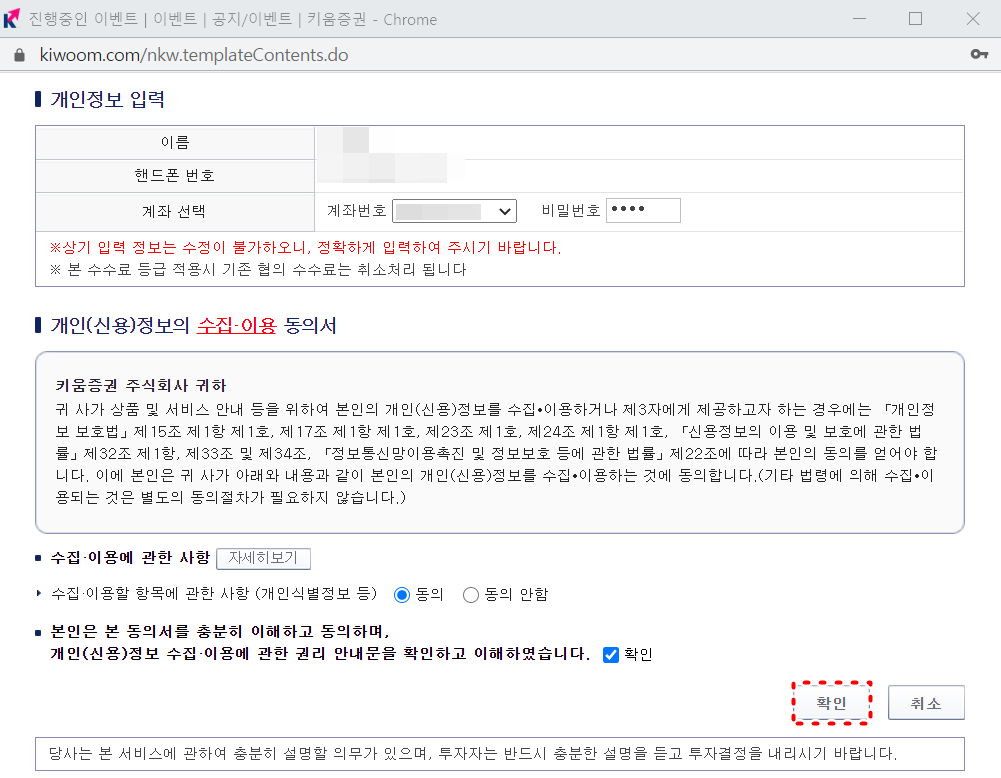Click the Kiwoom logo icon in title bar
This screenshot has width=1001, height=778.
[12, 19]
